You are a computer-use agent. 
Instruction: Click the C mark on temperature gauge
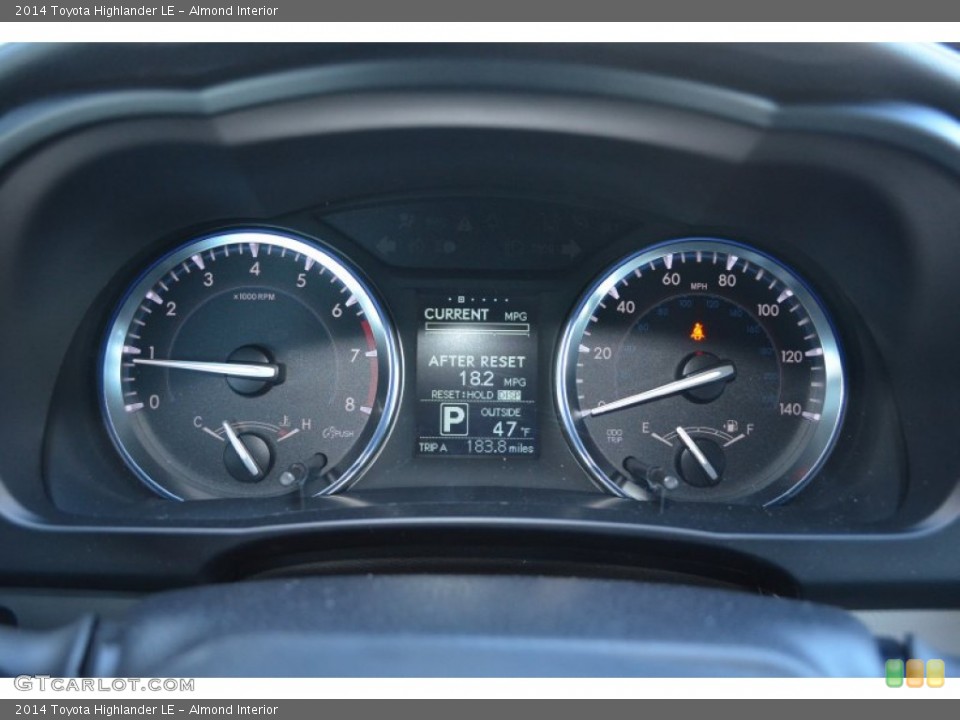point(198,422)
